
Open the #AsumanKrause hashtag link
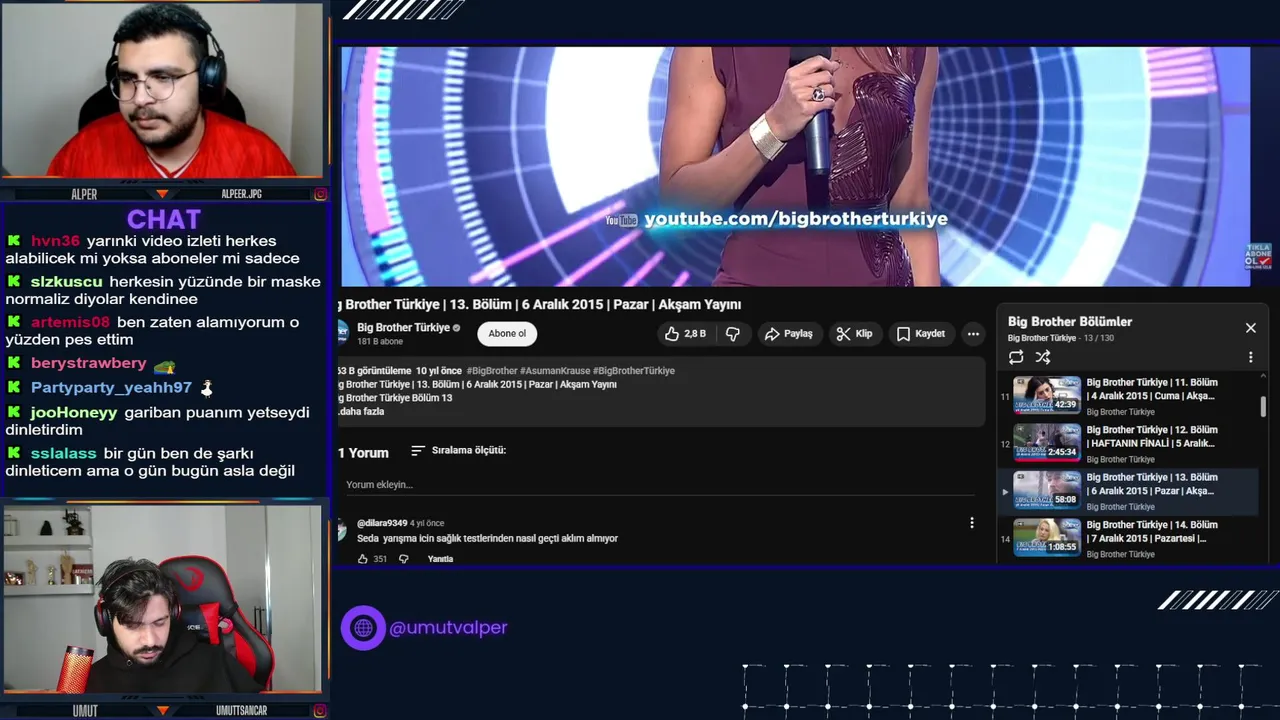[x=554, y=371]
